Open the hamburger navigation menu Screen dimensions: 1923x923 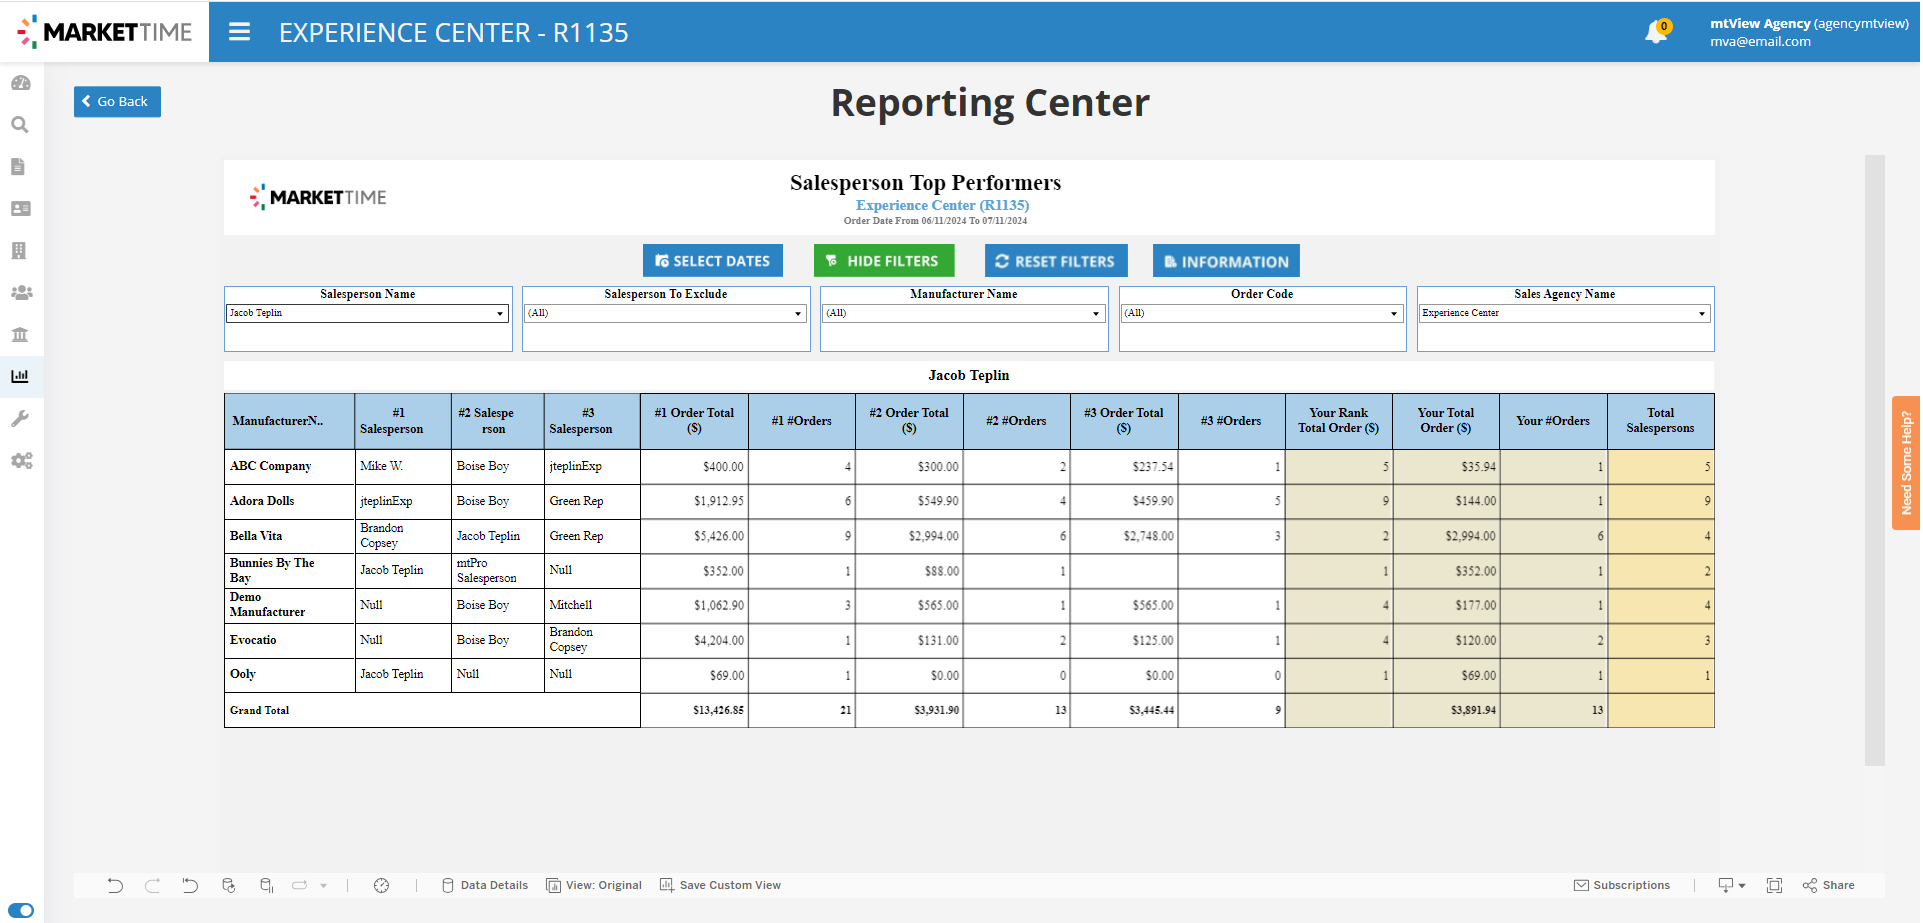pos(239,32)
